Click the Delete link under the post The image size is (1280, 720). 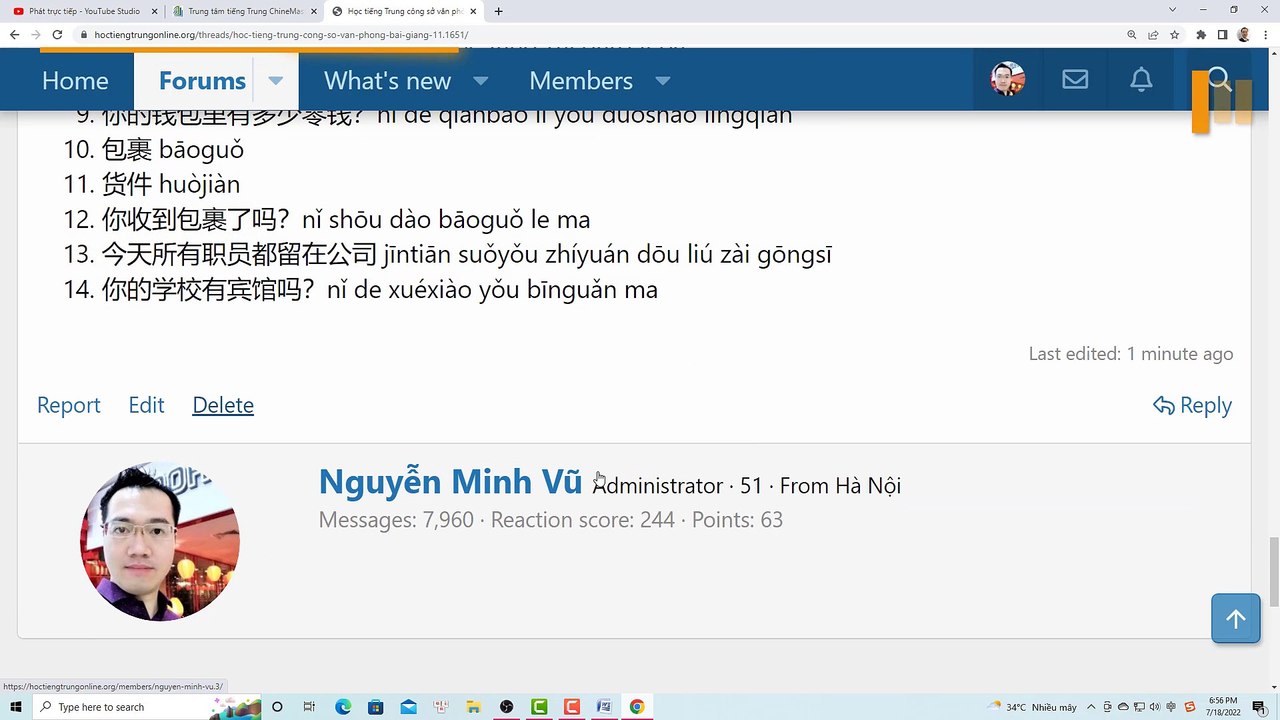[223, 405]
